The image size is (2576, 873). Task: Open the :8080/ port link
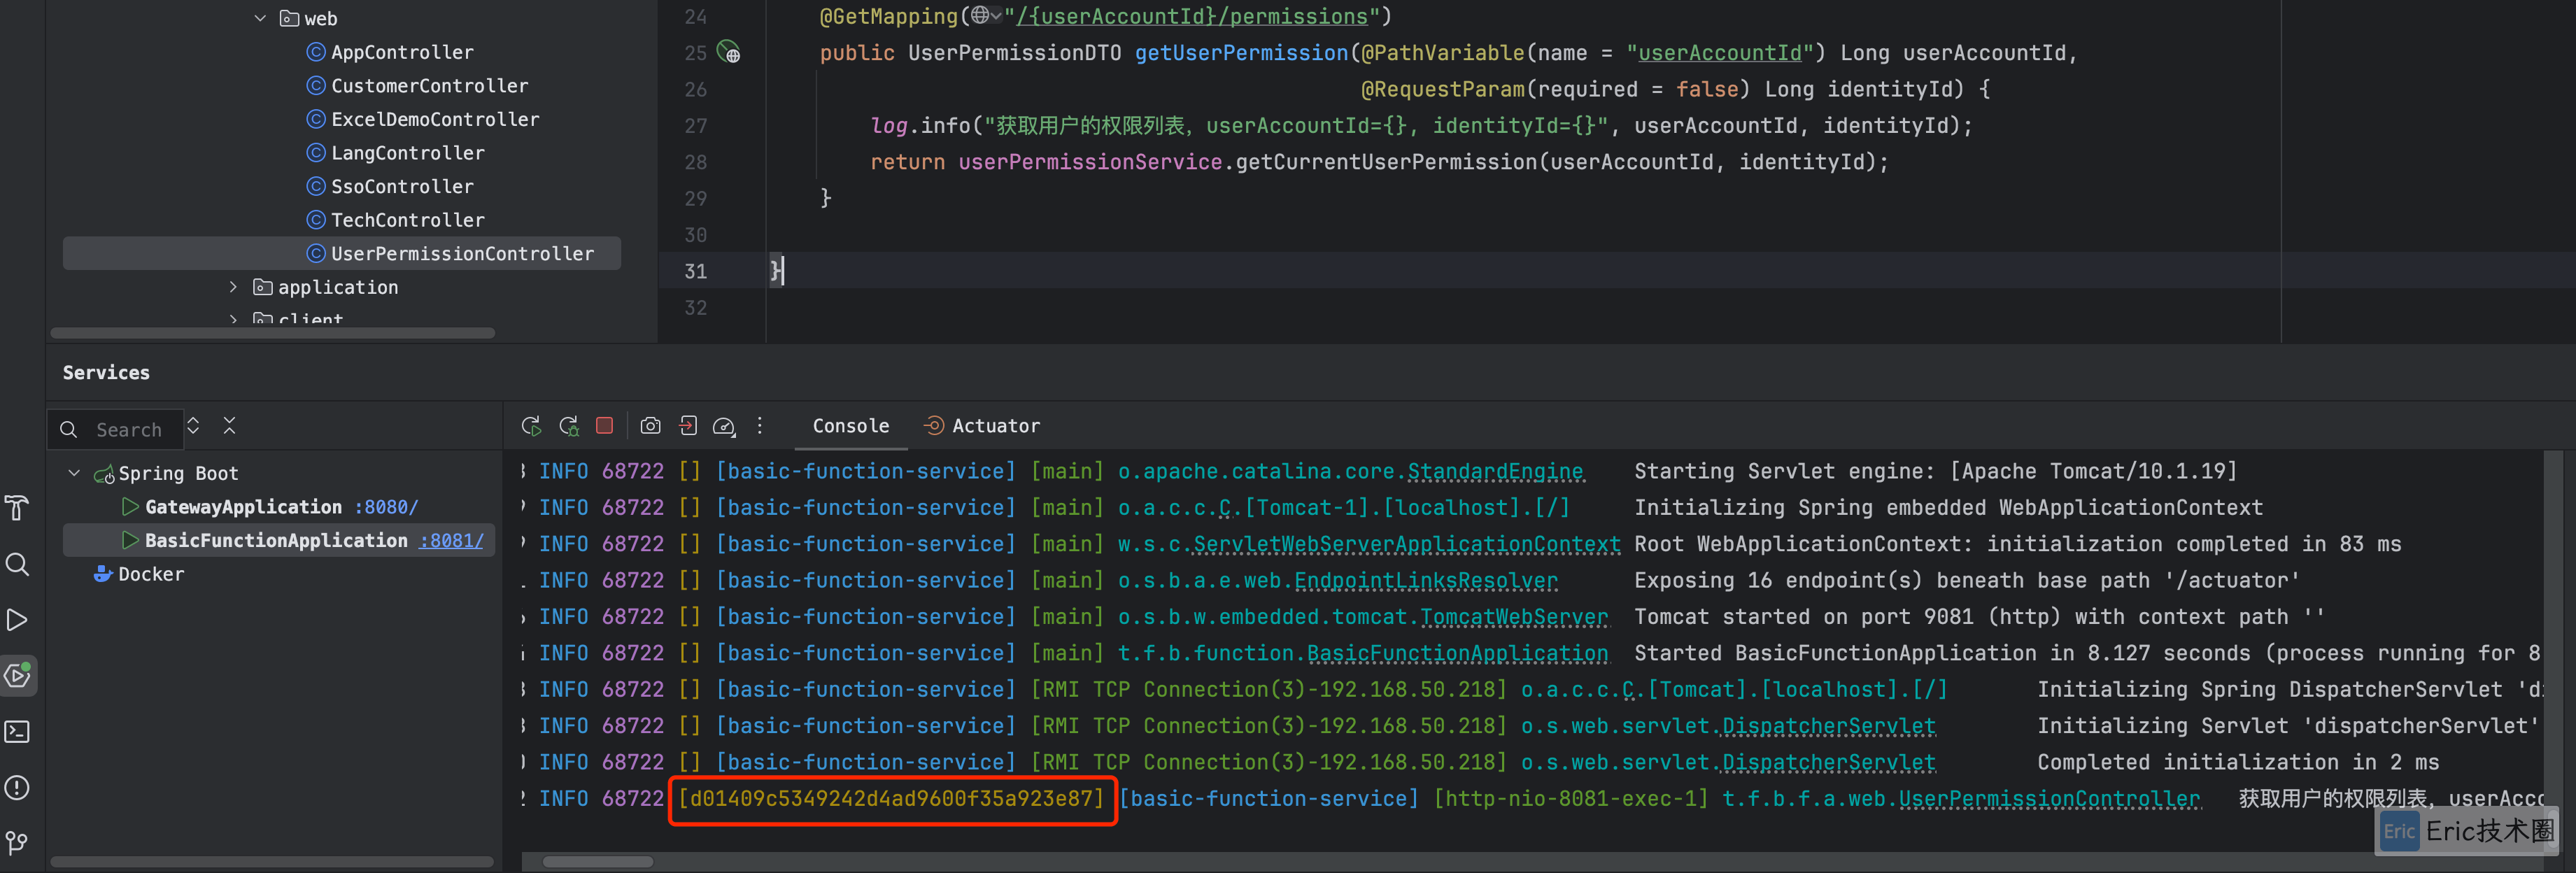386,507
